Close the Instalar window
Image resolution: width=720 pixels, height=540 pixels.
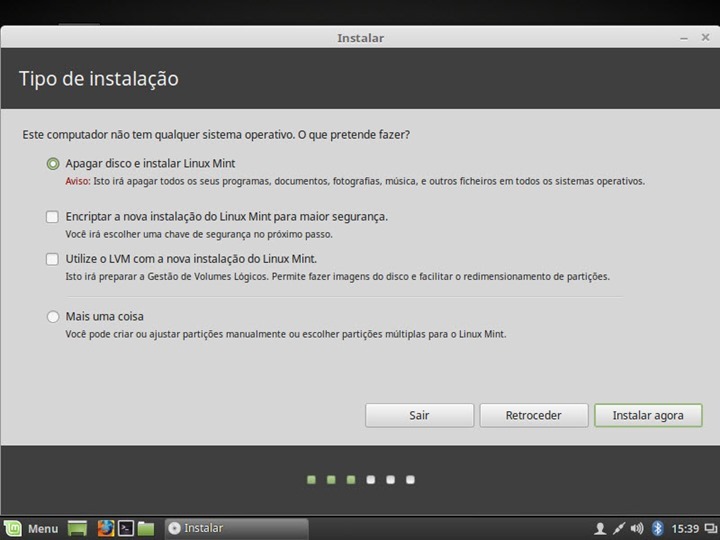tap(705, 37)
